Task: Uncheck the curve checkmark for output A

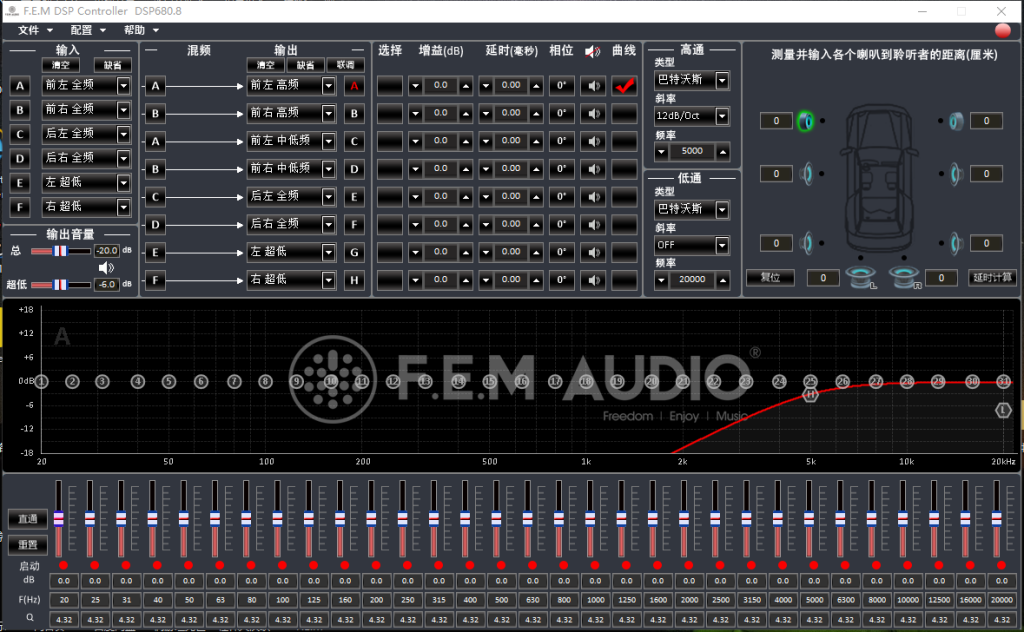Action: pos(624,86)
